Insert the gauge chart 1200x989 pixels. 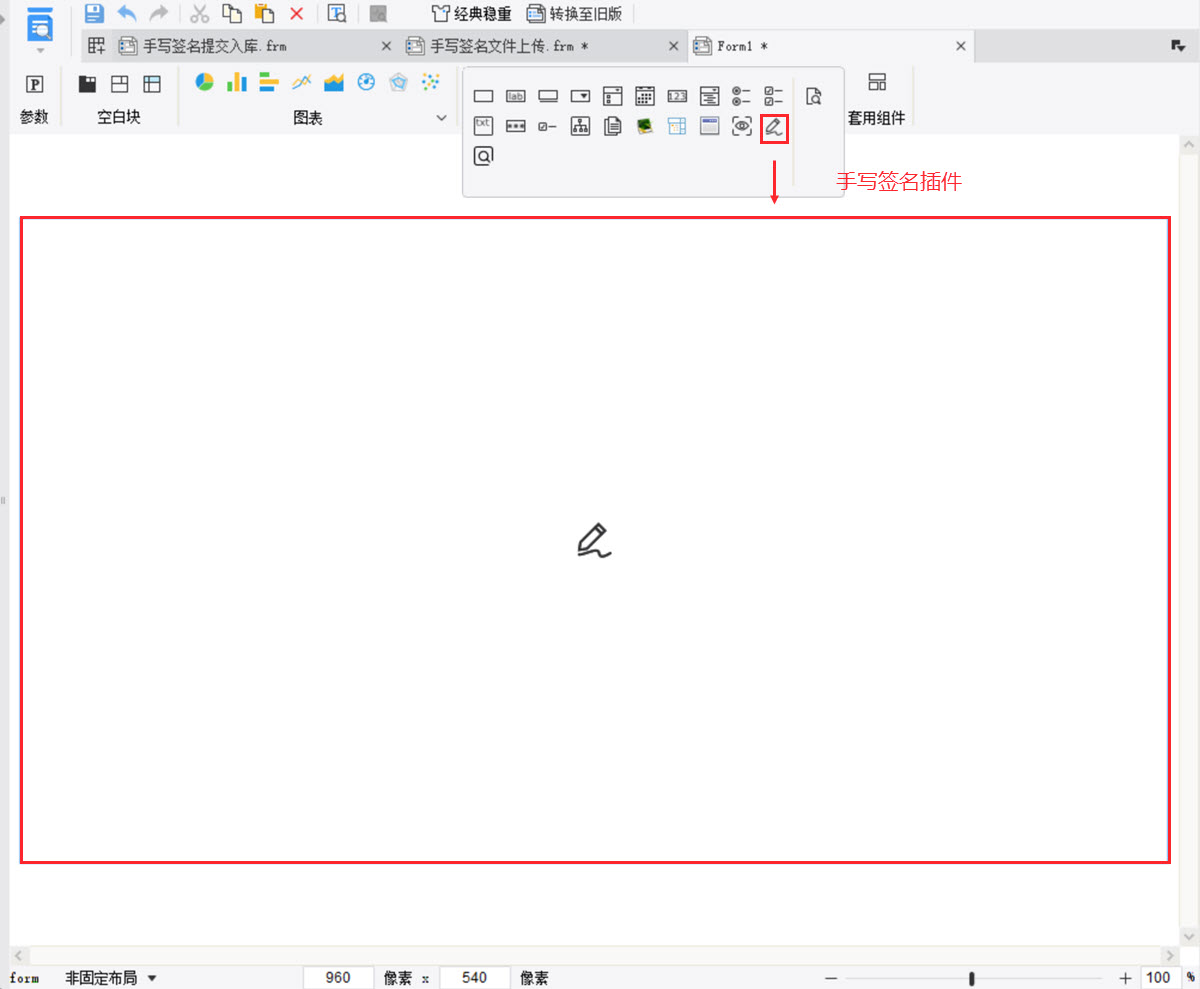[x=366, y=82]
